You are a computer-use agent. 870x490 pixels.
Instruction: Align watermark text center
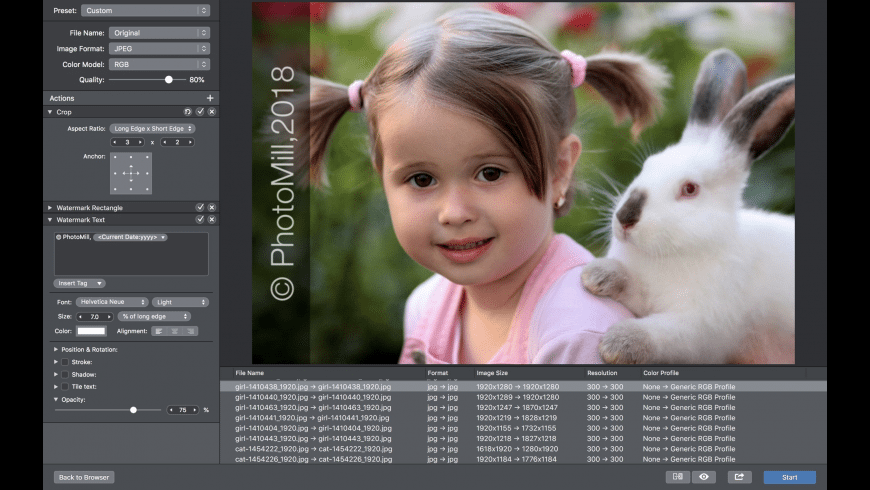click(175, 331)
